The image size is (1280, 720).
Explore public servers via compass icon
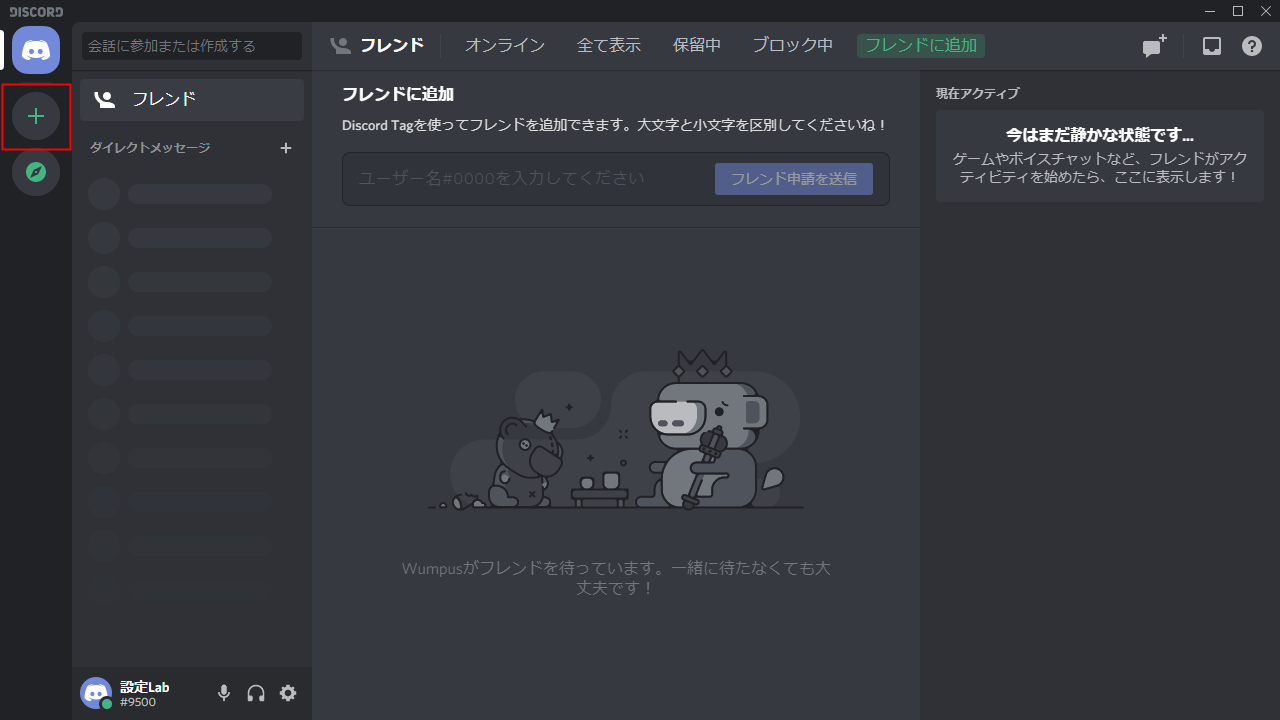click(36, 172)
